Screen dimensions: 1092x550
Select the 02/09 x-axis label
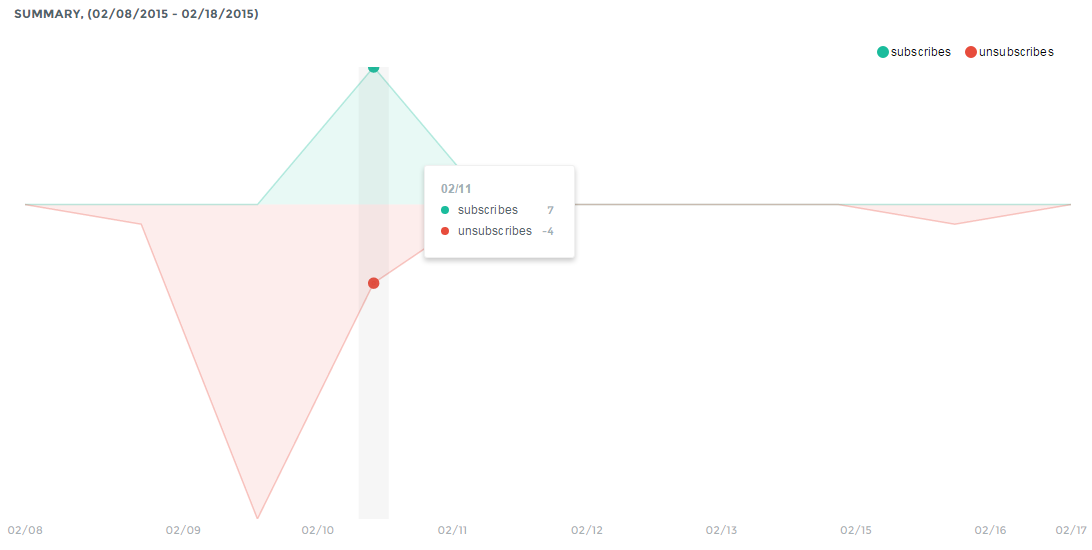click(183, 530)
